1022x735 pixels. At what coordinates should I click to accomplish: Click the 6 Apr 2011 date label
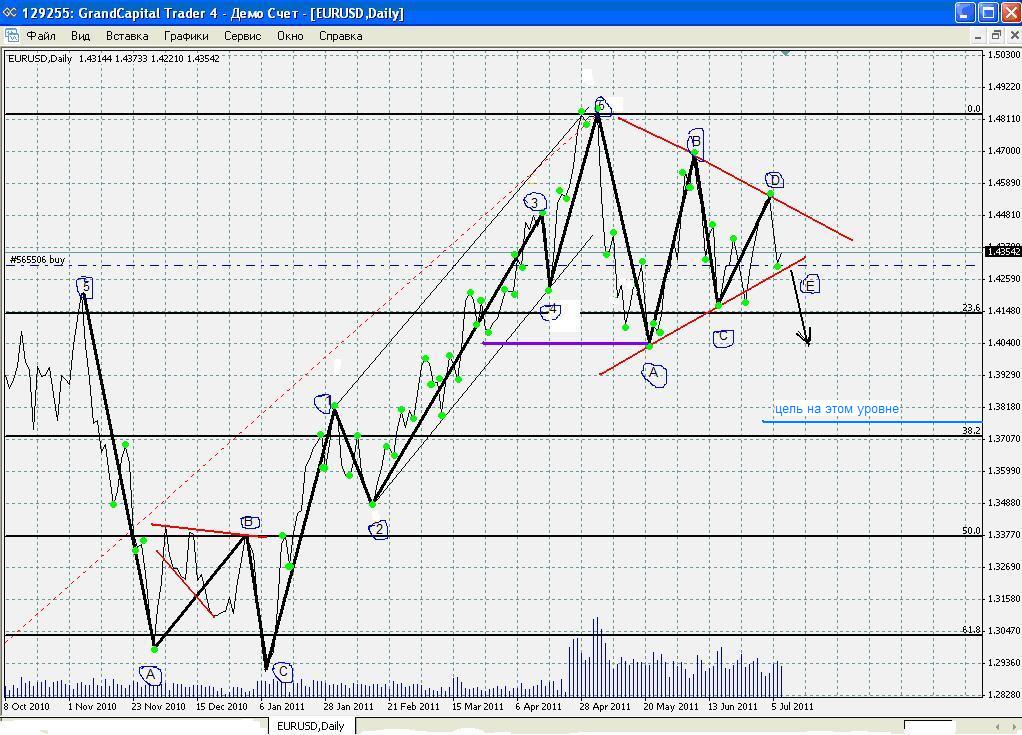coord(538,706)
